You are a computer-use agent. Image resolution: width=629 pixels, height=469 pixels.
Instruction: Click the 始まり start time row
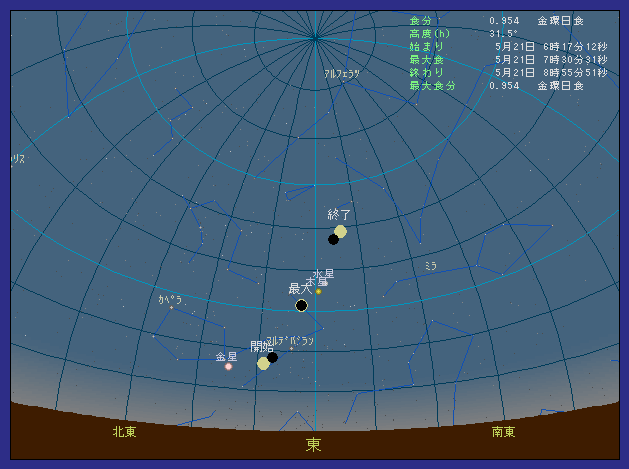point(507,46)
